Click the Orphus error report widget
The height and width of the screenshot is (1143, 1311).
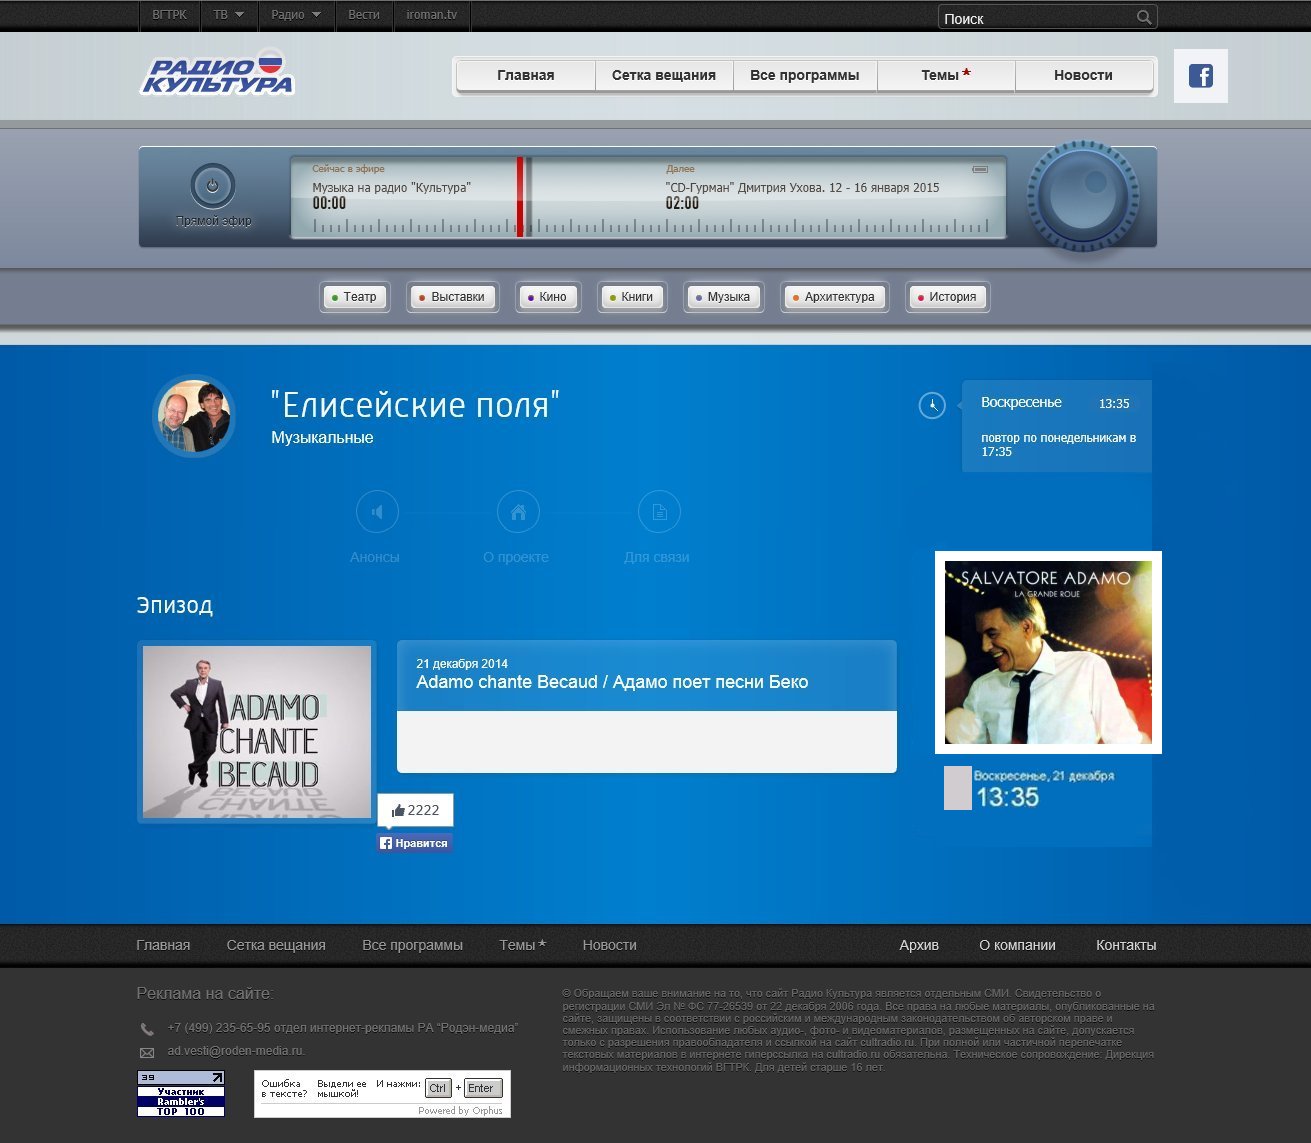coord(382,1094)
